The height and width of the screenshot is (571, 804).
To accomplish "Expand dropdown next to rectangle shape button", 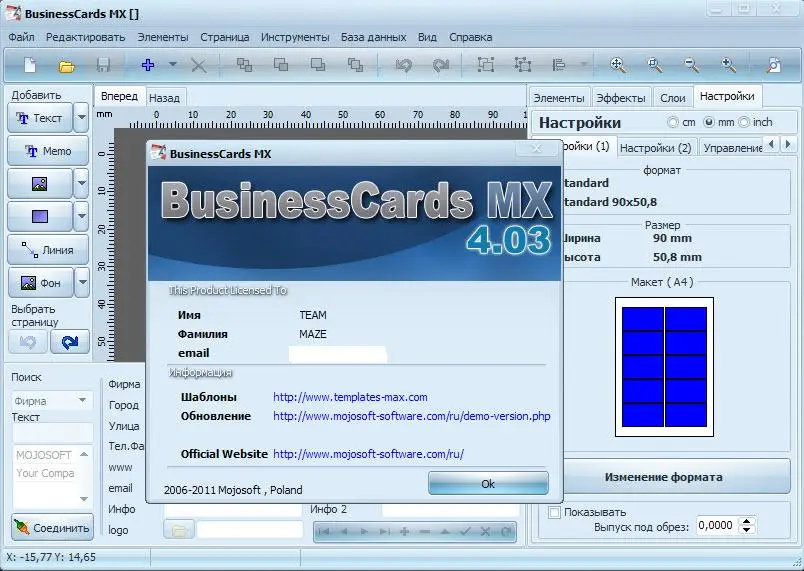I will point(82,216).
